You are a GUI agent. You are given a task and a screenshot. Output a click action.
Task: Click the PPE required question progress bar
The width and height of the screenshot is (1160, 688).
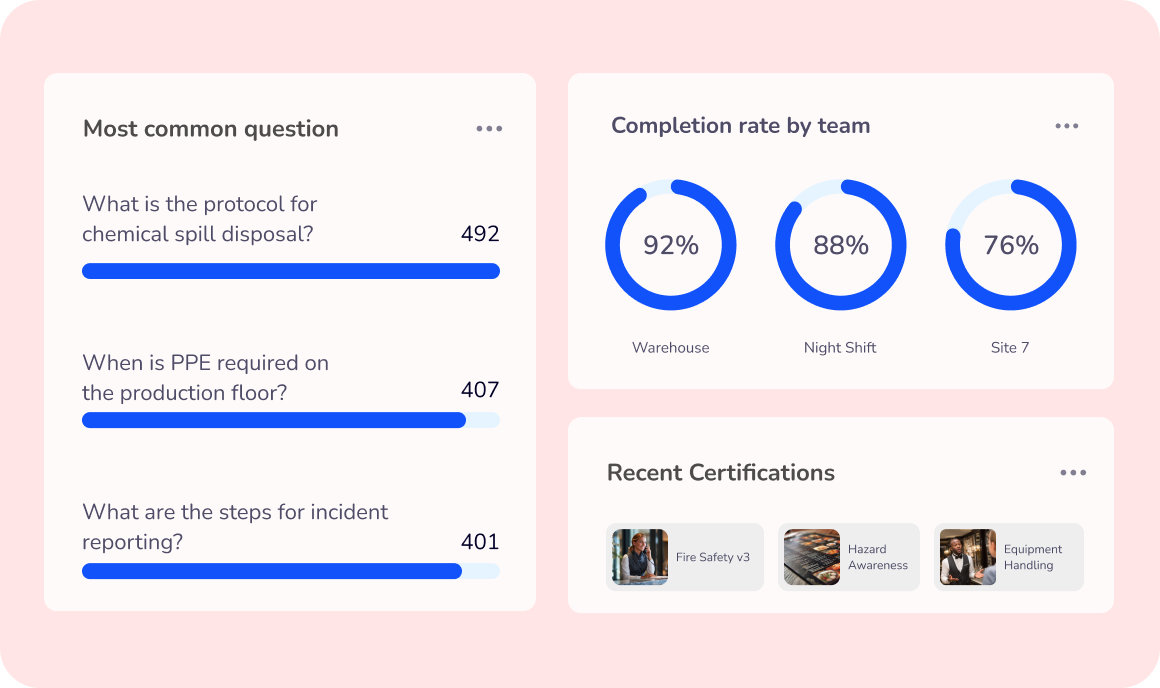(291, 420)
